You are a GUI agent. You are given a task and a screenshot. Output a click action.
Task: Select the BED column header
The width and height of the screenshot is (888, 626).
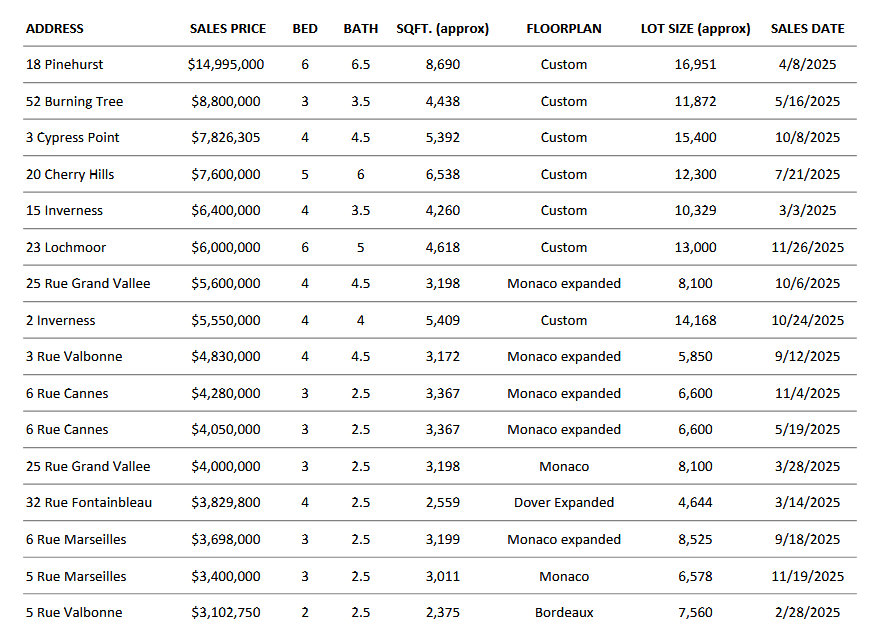[x=305, y=29]
